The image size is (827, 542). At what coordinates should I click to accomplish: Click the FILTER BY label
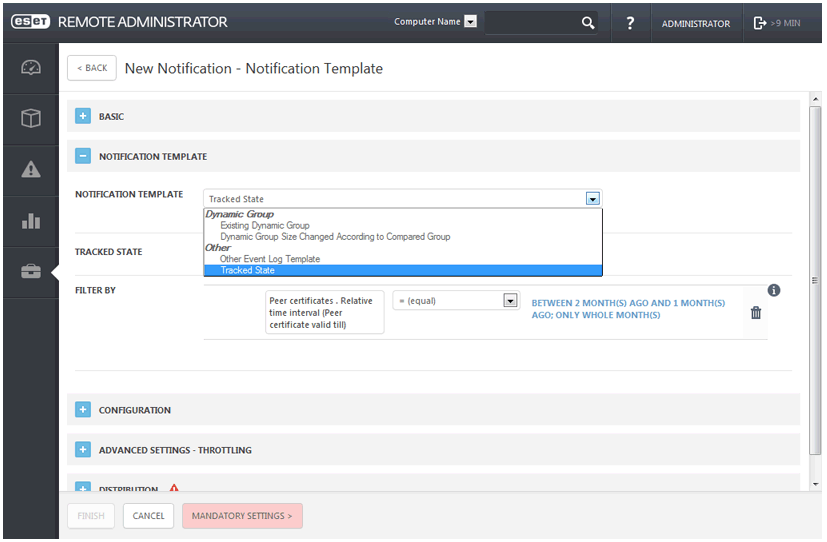pyautogui.click(x=95, y=290)
